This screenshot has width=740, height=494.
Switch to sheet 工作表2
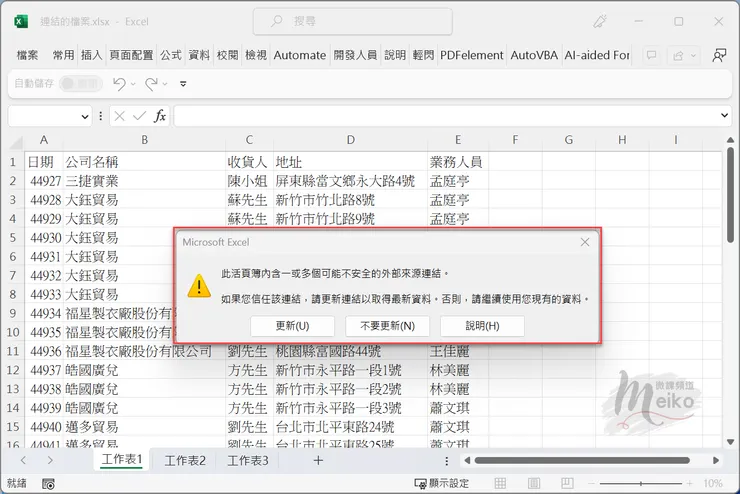(185, 461)
